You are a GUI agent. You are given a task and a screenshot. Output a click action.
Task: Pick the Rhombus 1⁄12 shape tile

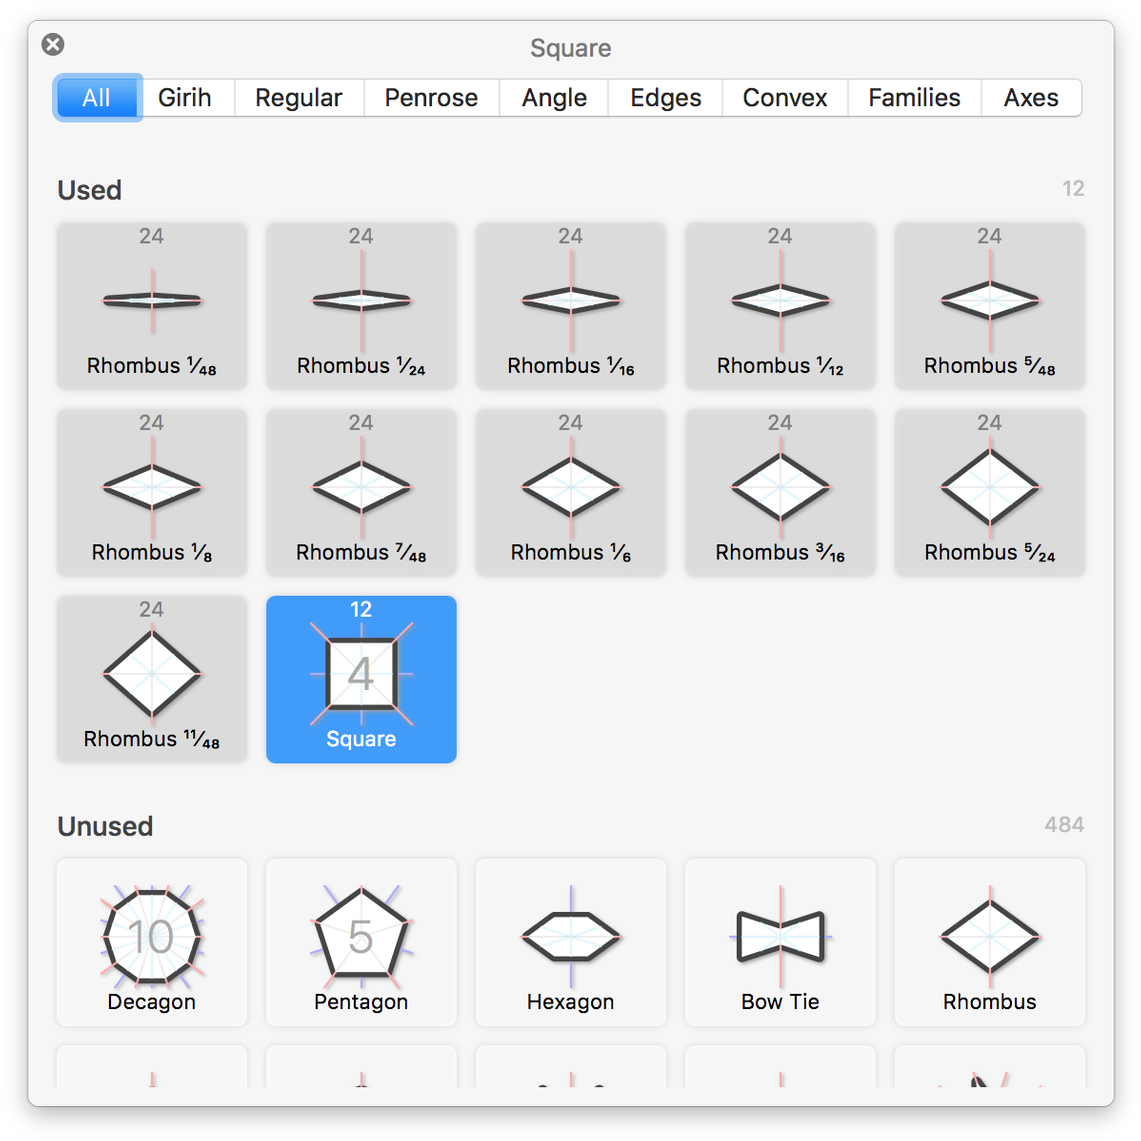click(780, 305)
